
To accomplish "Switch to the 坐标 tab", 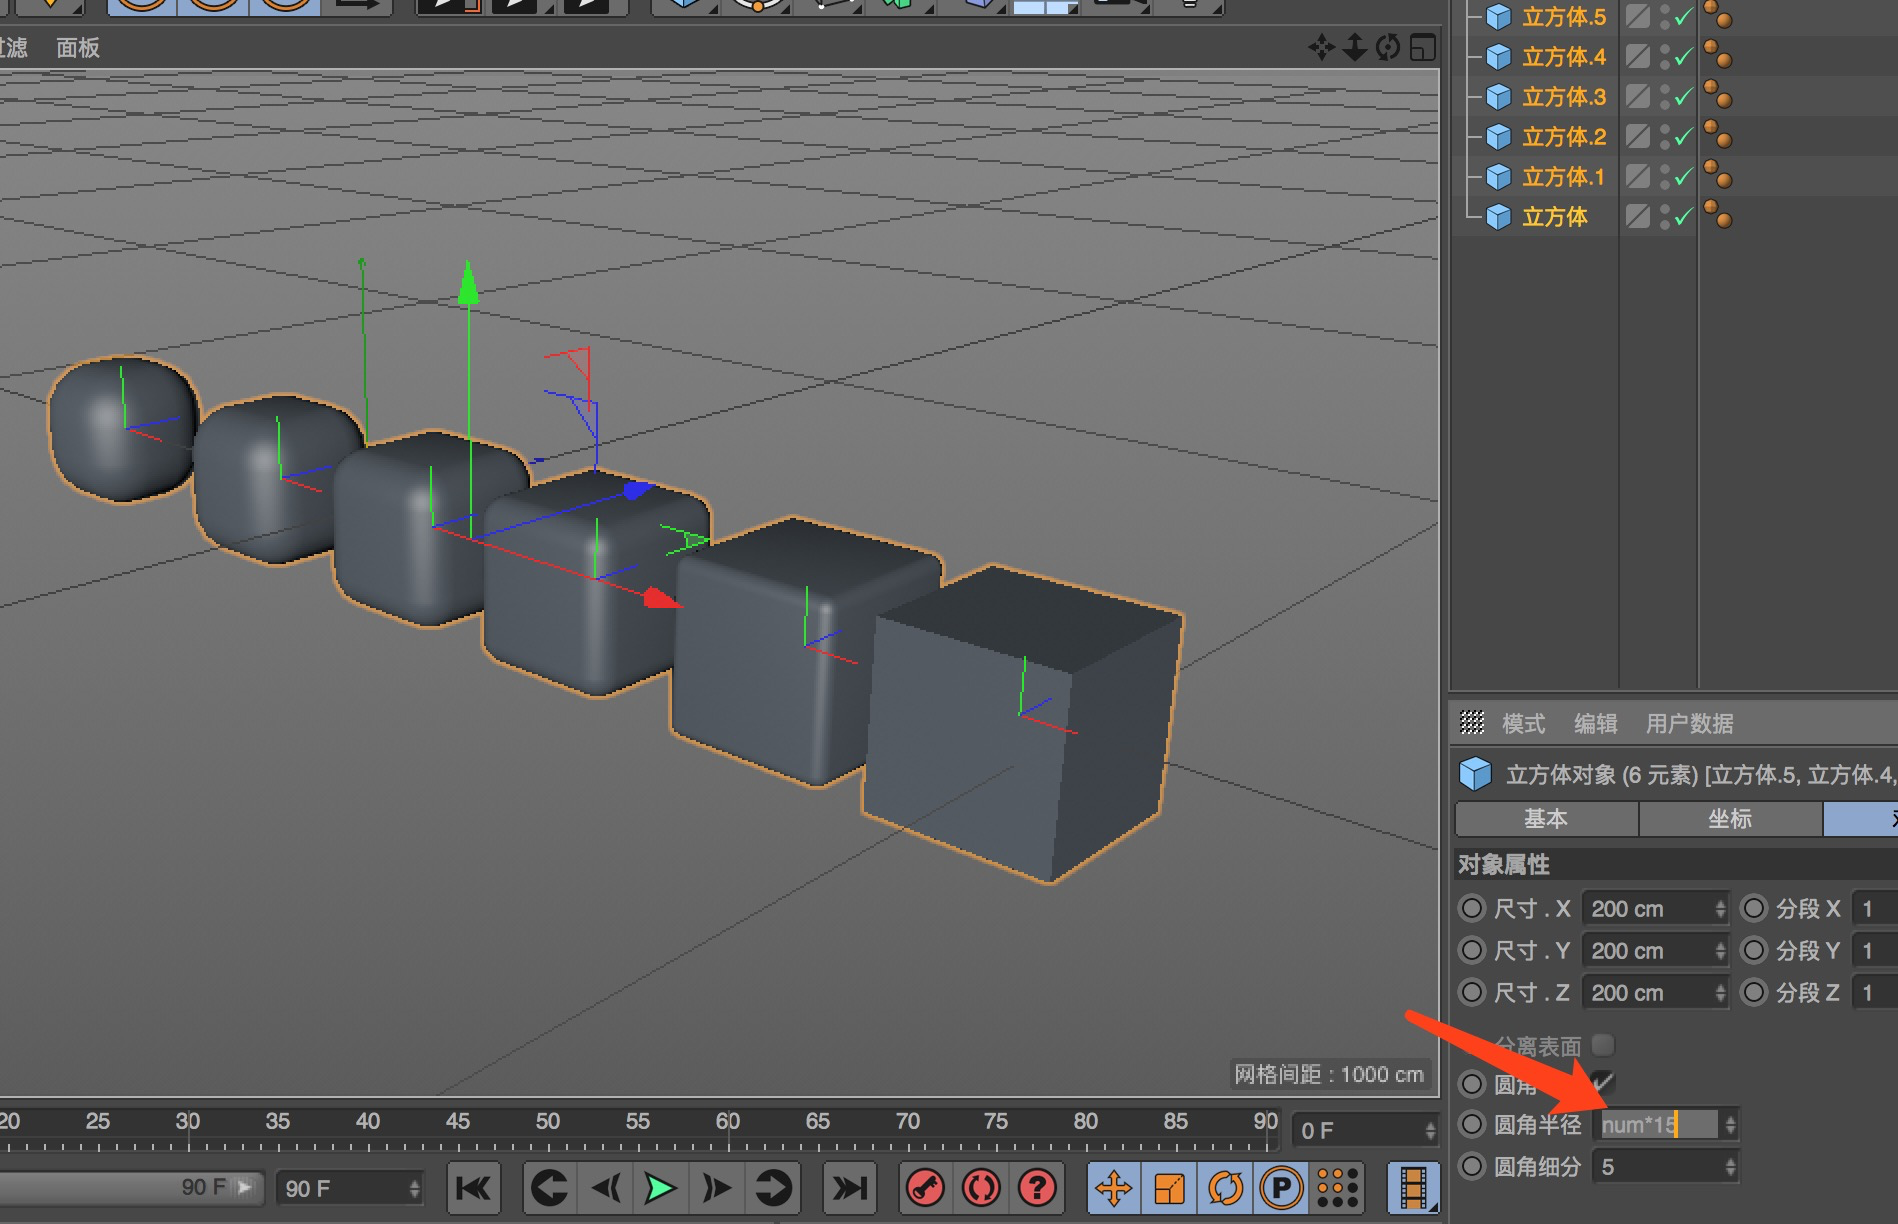I will coord(1730,819).
